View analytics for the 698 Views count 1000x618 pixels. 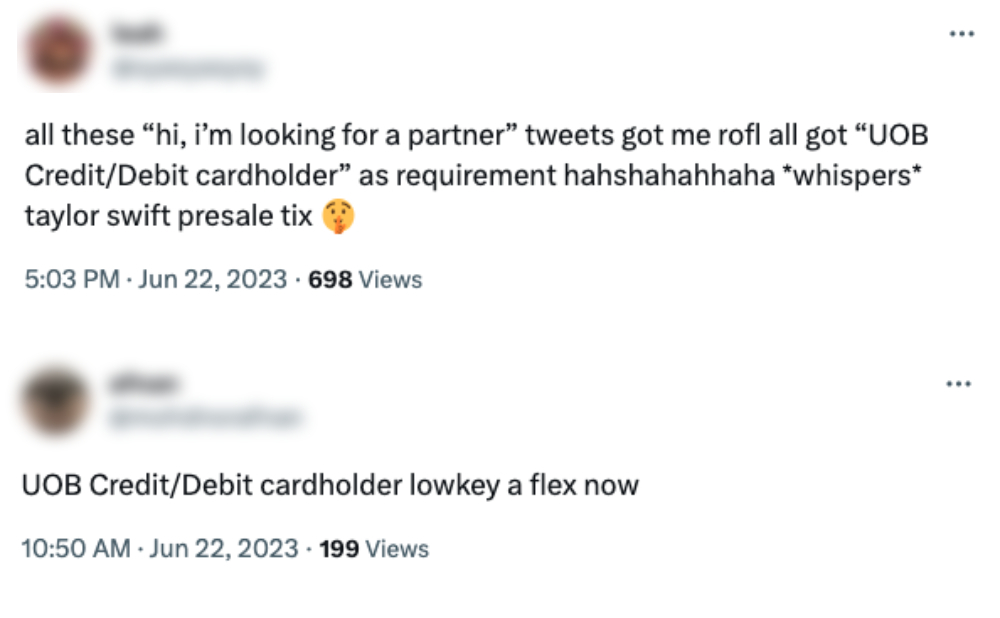[x=366, y=280]
